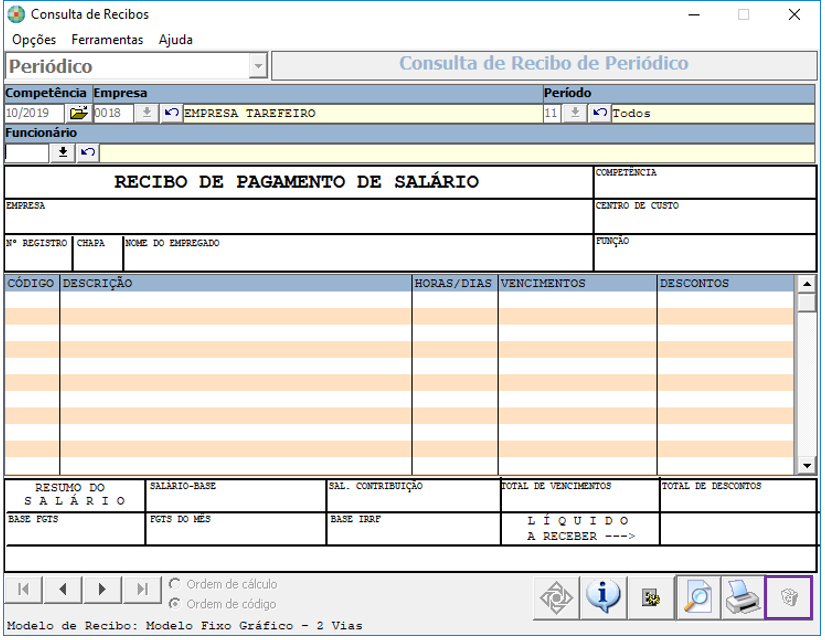
Task: Click the FUNÇÃO field label
Action: (x=612, y=241)
